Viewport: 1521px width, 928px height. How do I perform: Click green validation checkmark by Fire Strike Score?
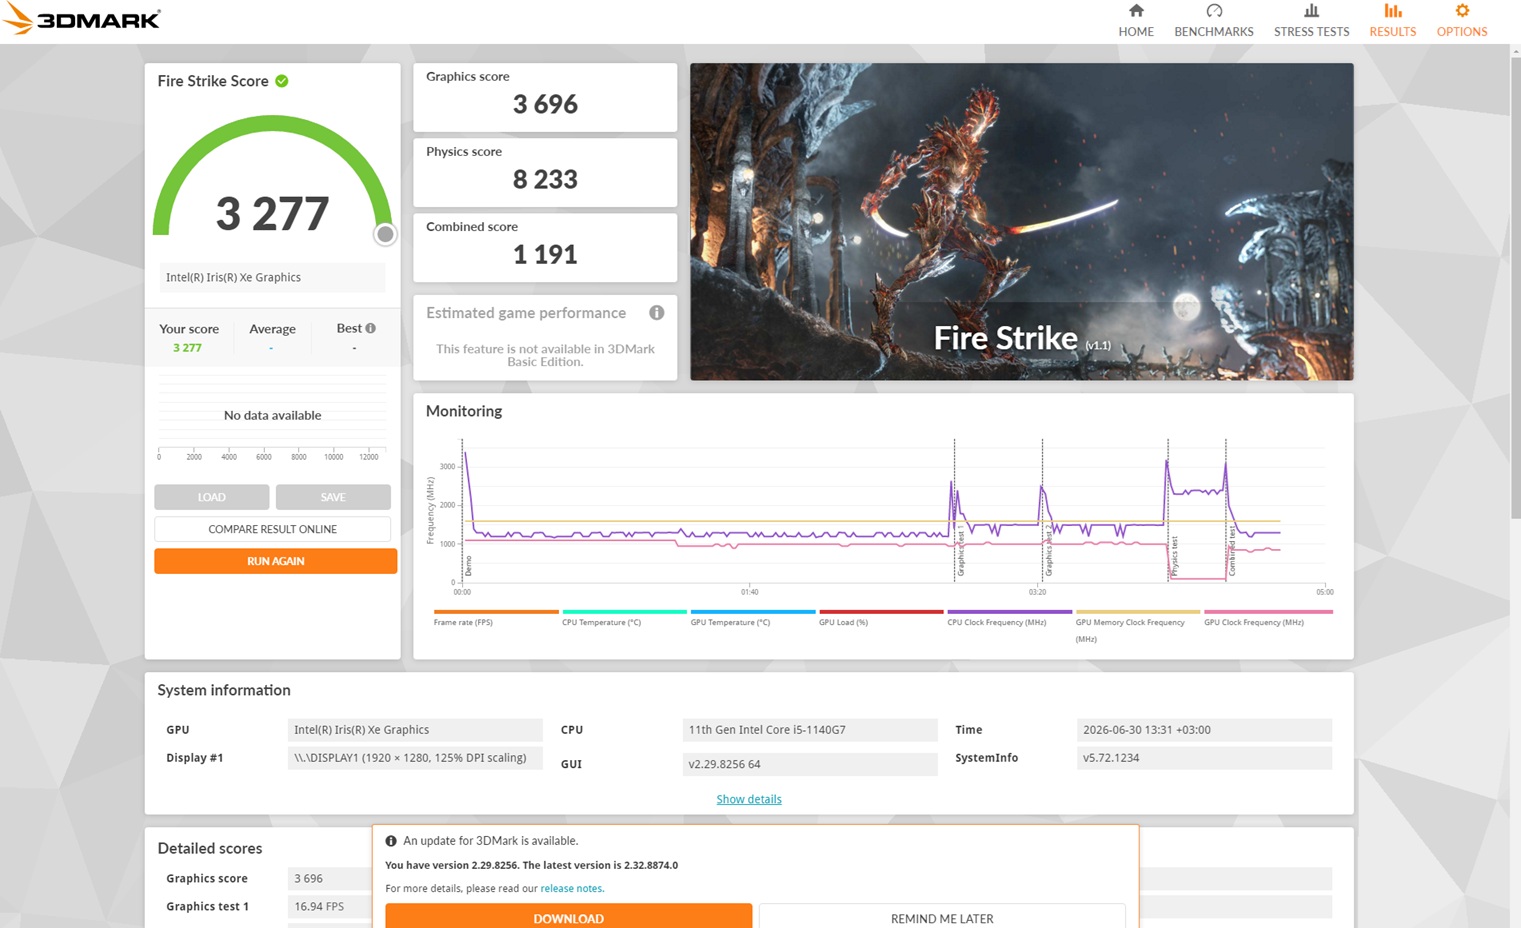click(x=282, y=81)
